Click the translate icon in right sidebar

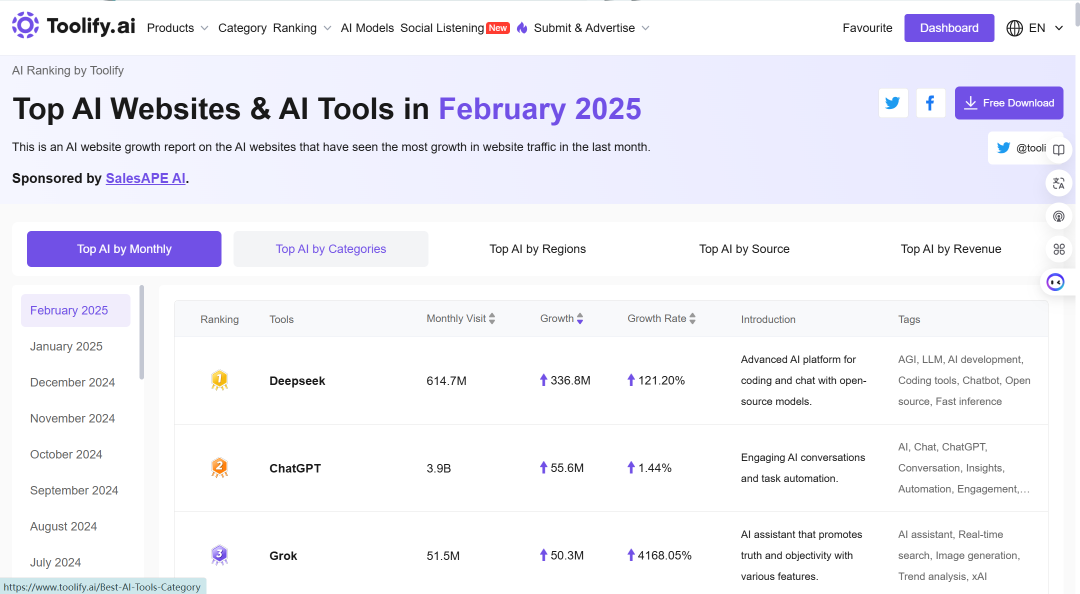[1059, 183]
